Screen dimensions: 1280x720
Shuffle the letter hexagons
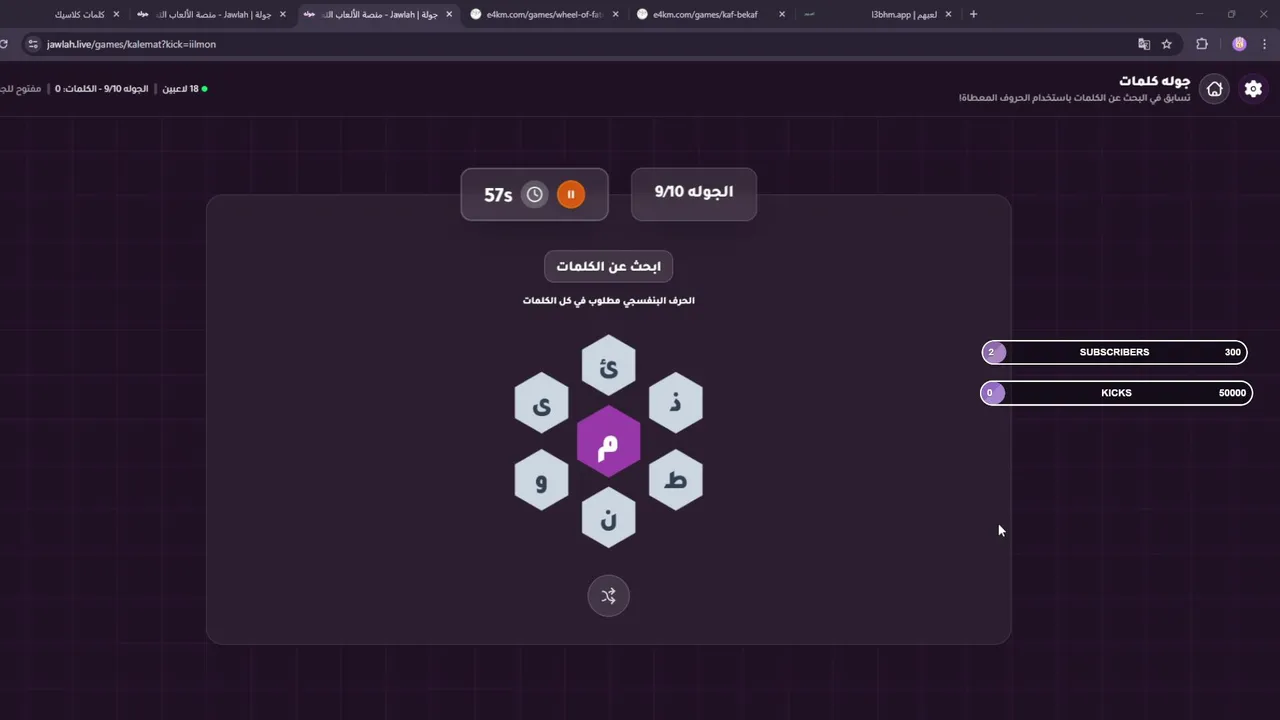608,596
